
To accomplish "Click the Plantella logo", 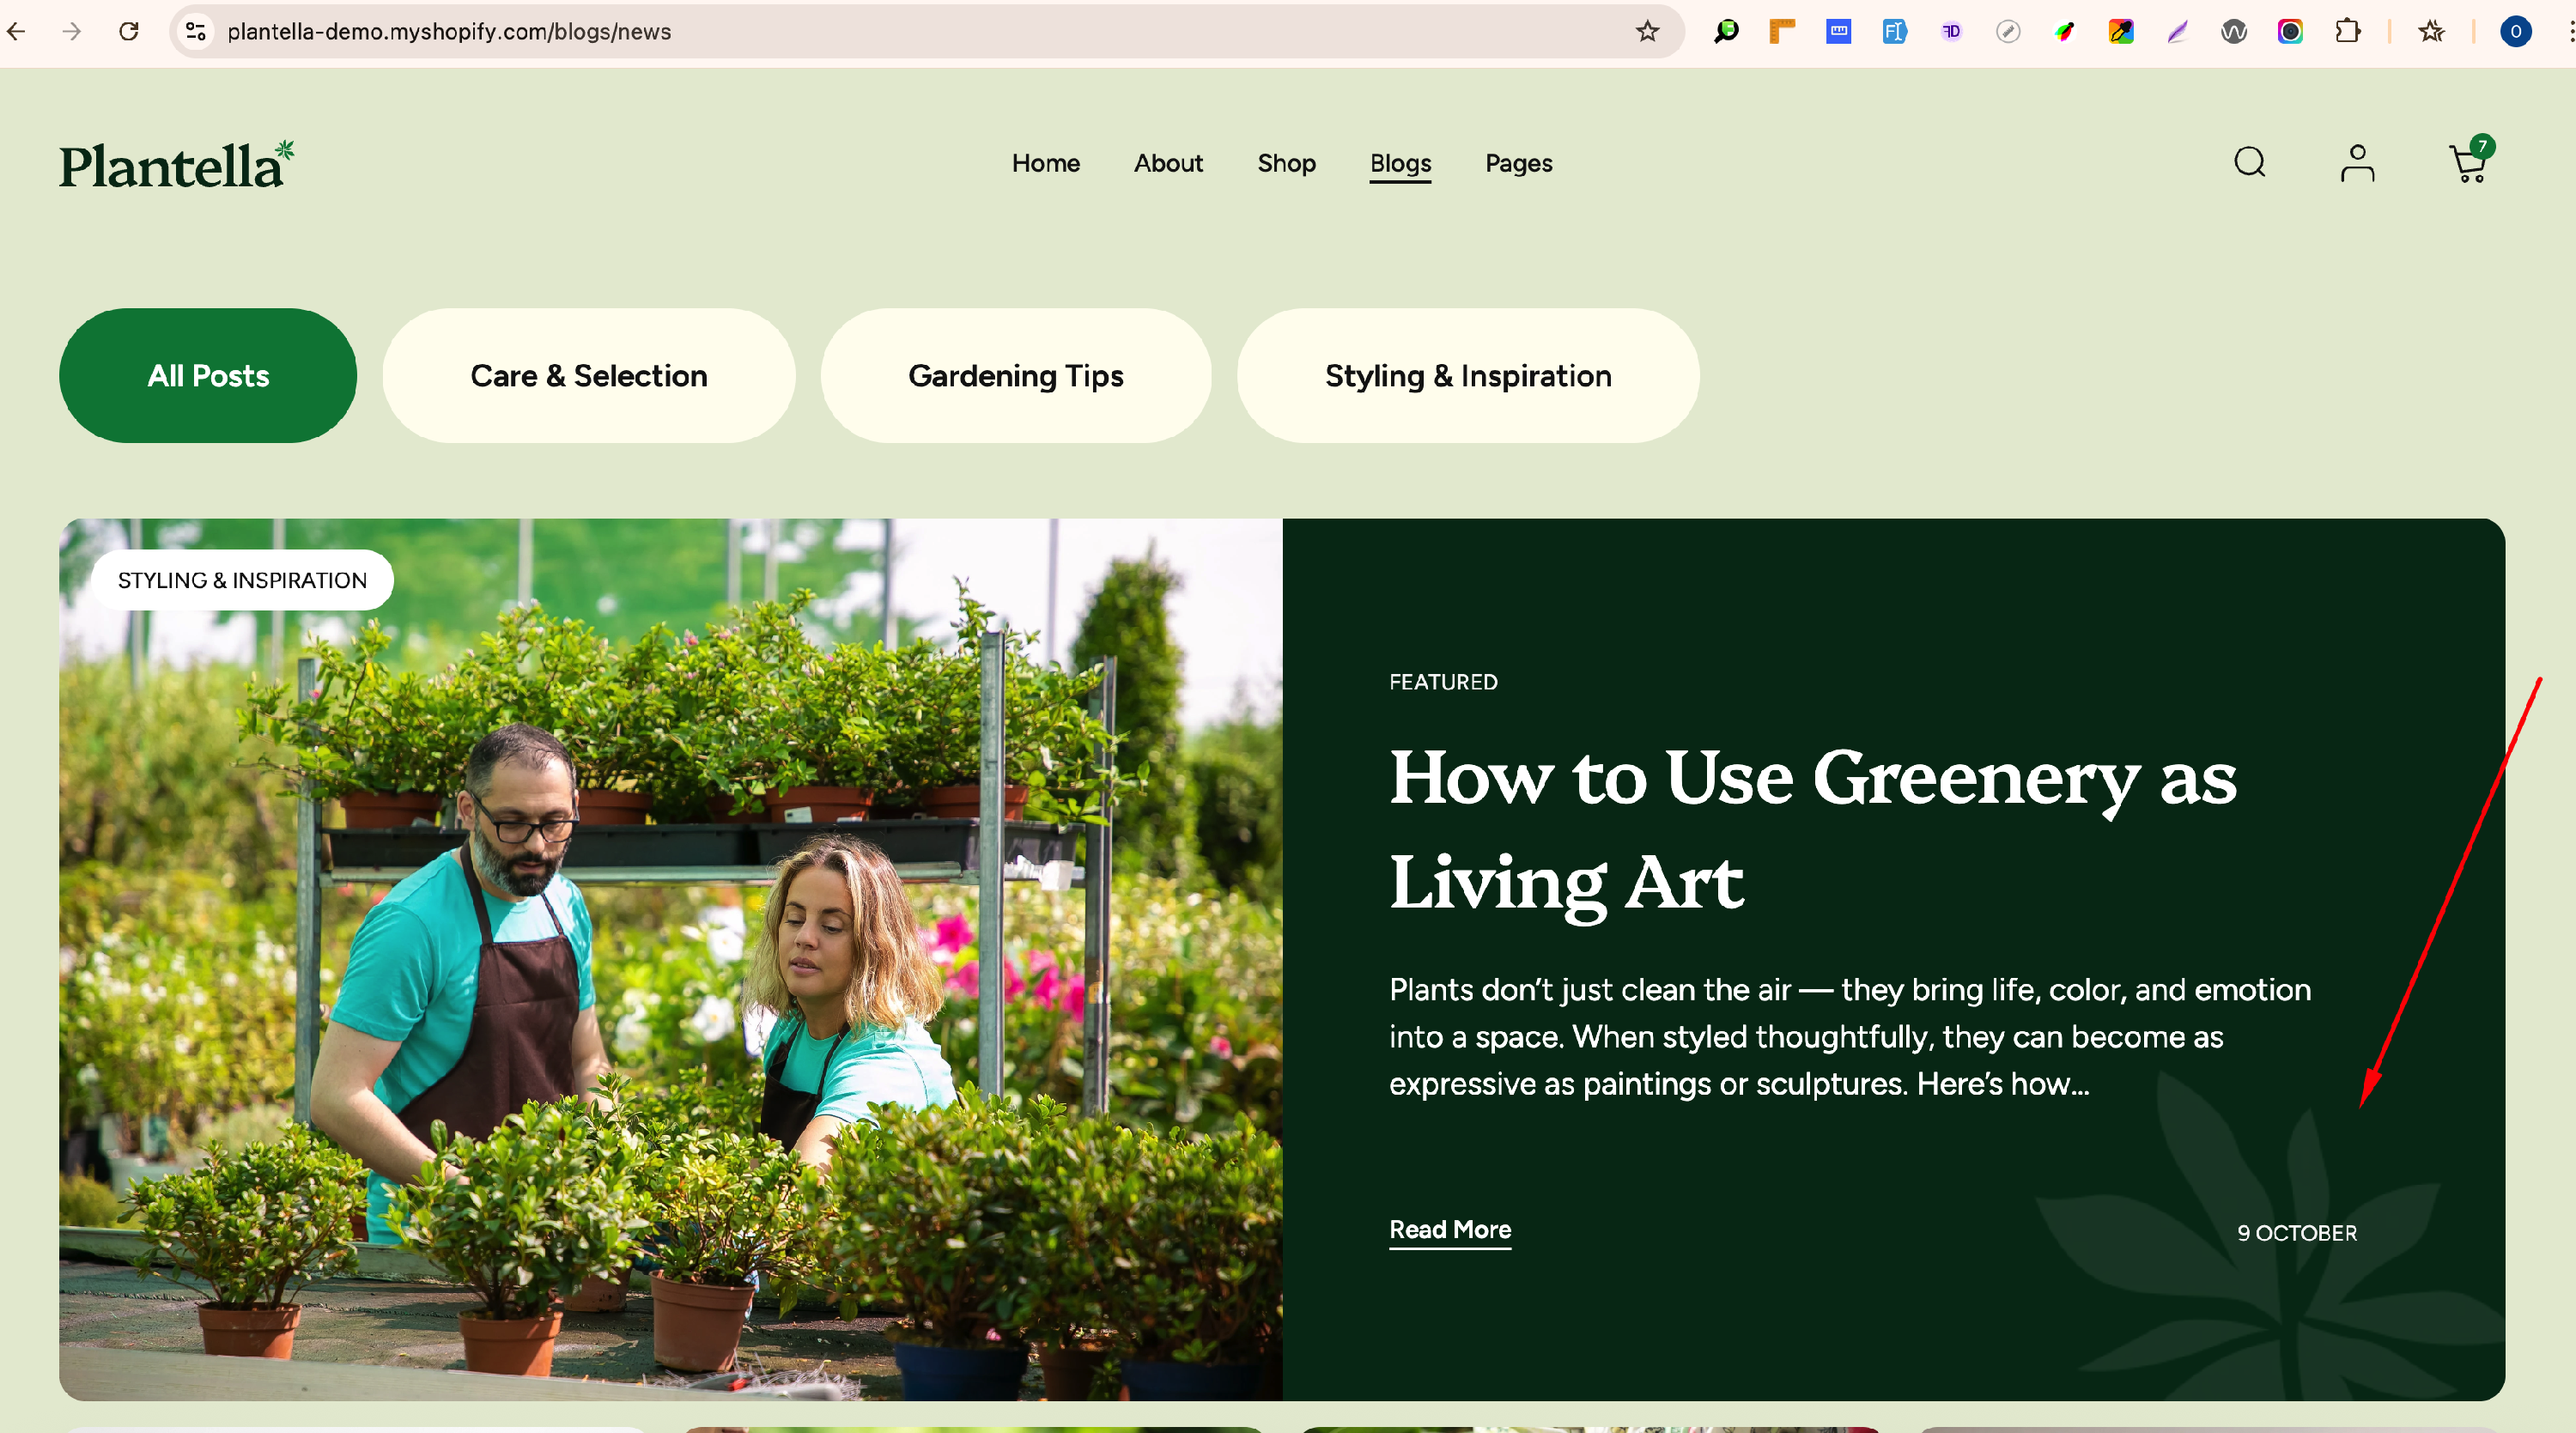I will (x=176, y=165).
